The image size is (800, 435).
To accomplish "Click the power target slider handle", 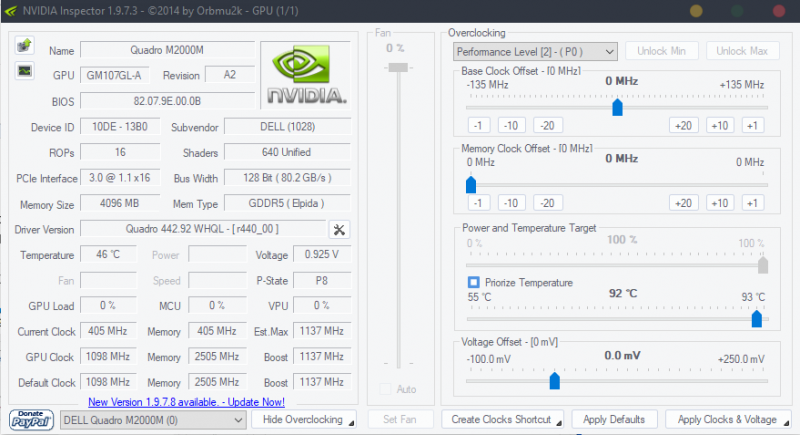I will (763, 265).
